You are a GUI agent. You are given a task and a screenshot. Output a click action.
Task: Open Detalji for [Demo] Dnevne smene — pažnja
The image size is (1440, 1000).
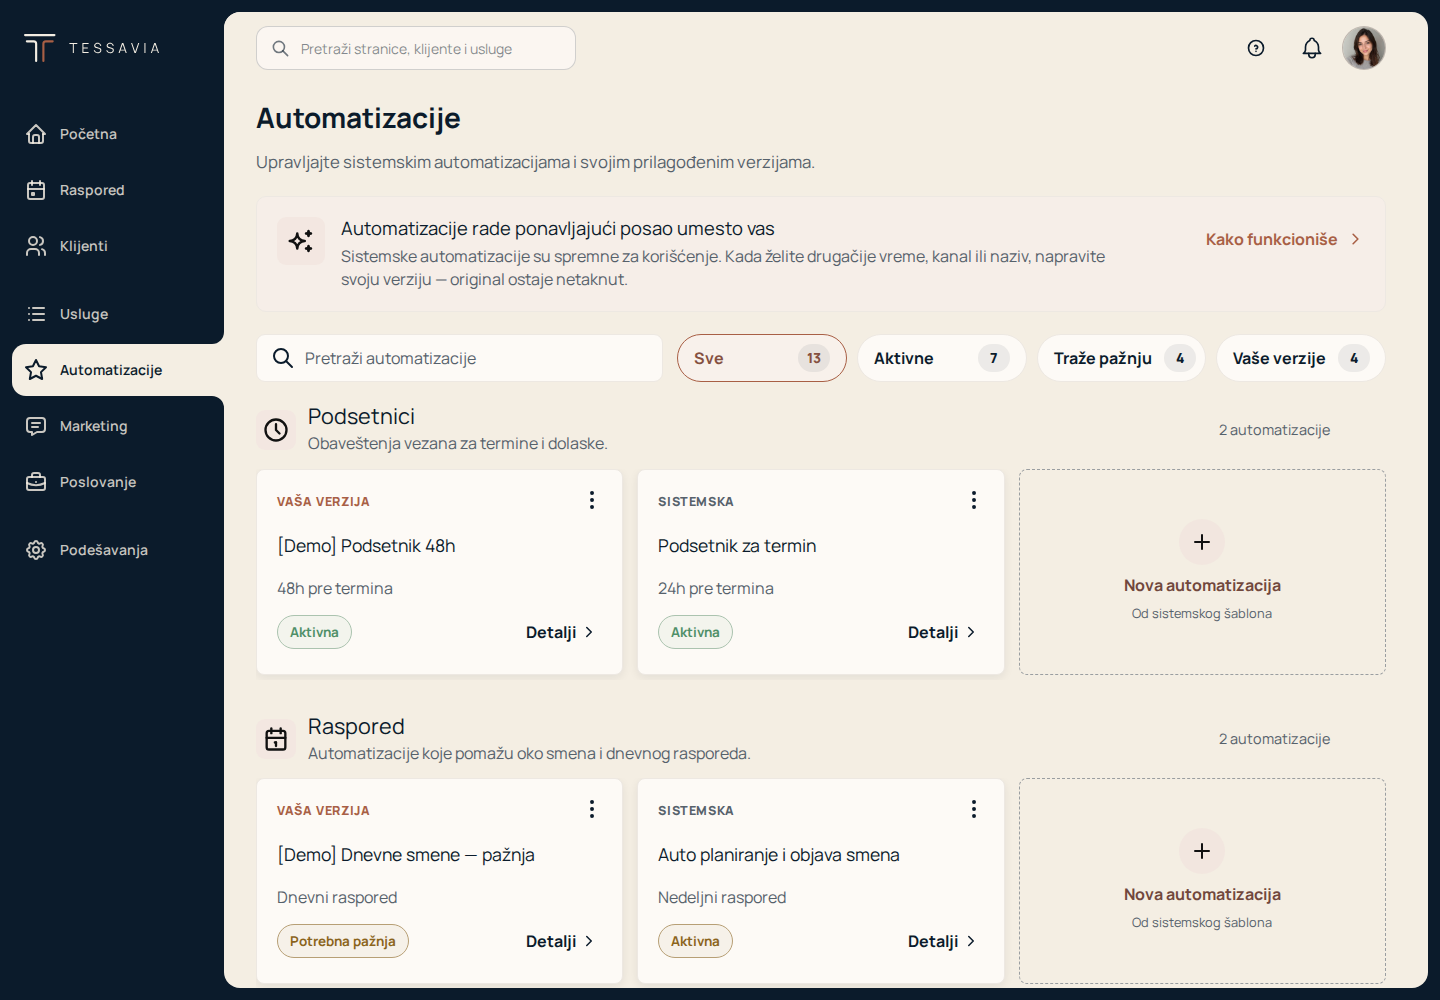pos(560,941)
